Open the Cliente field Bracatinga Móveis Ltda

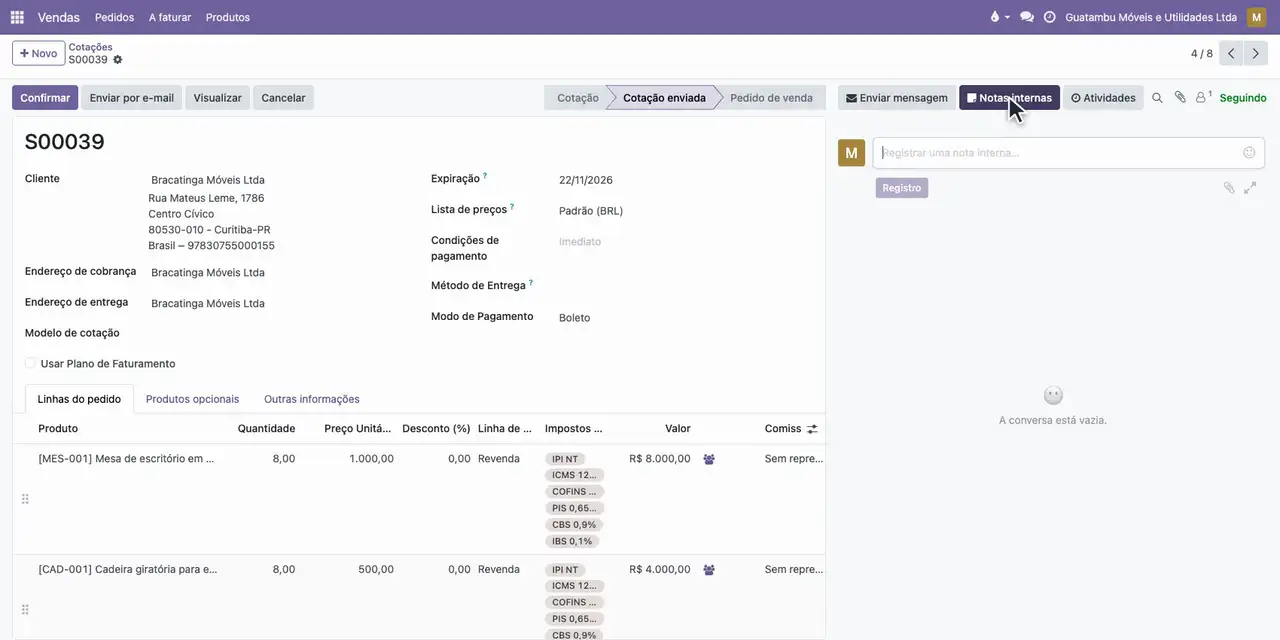click(277, 180)
